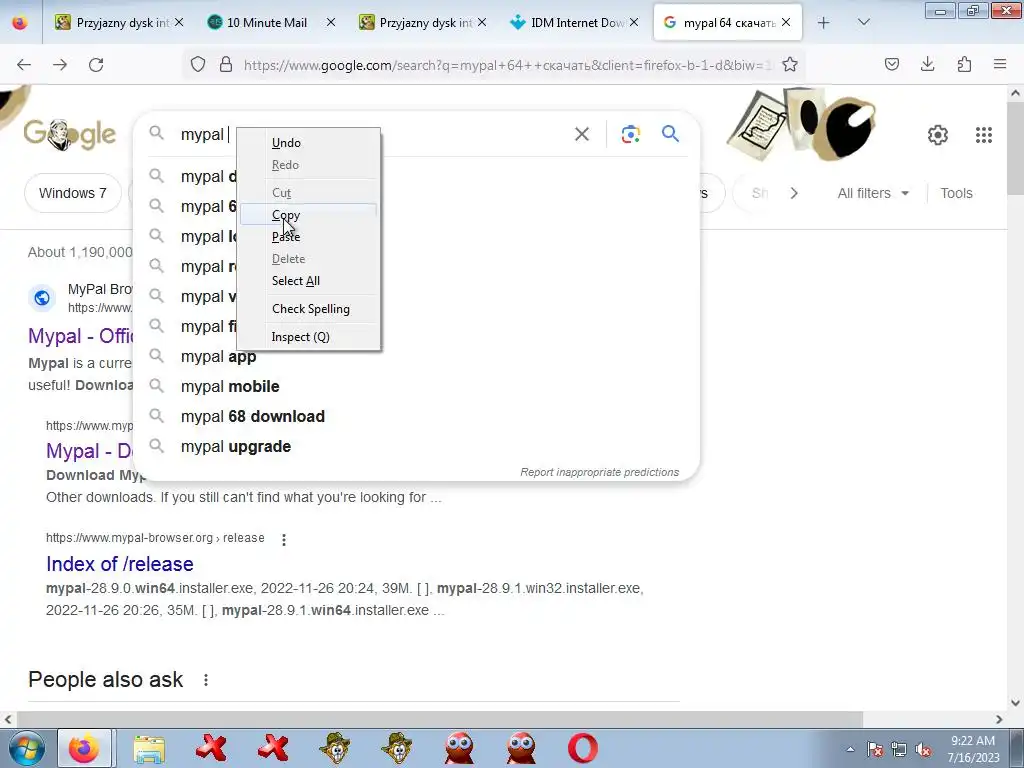Launch Opera from taskbar
This screenshot has width=1024, height=768.
click(583, 748)
